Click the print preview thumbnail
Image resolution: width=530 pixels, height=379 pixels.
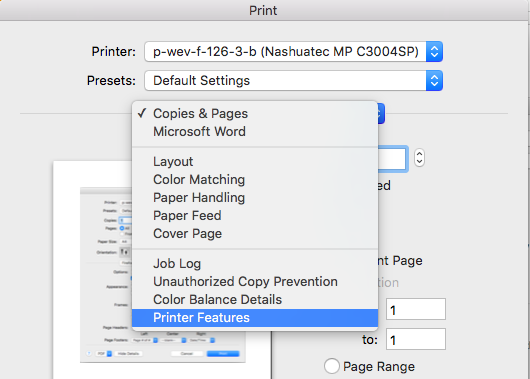(x=162, y=270)
